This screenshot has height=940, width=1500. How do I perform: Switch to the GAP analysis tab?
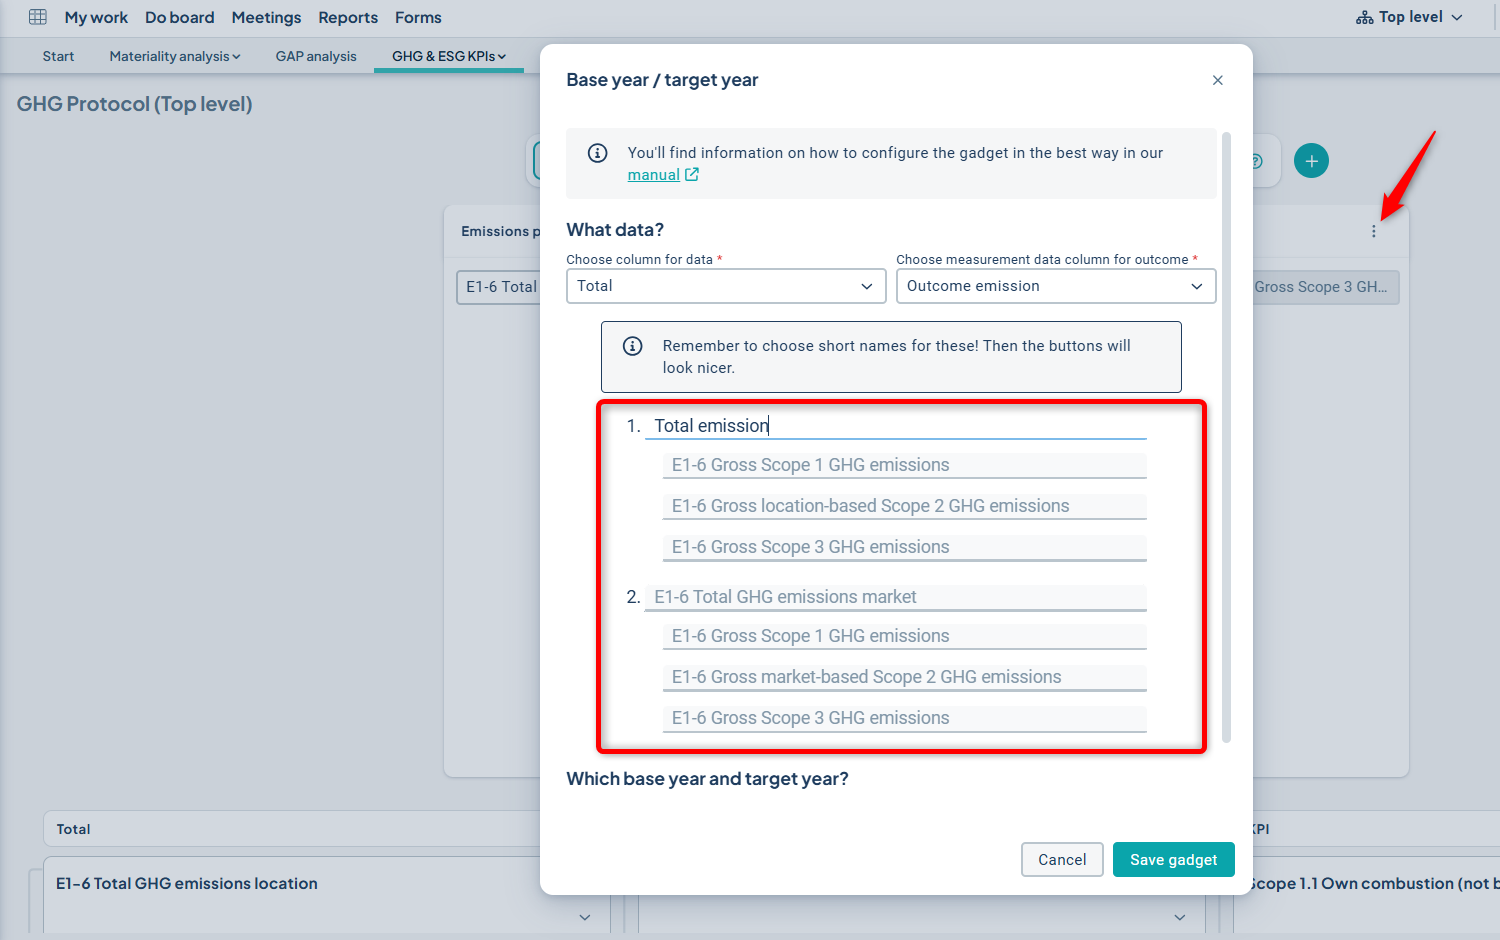pos(316,56)
